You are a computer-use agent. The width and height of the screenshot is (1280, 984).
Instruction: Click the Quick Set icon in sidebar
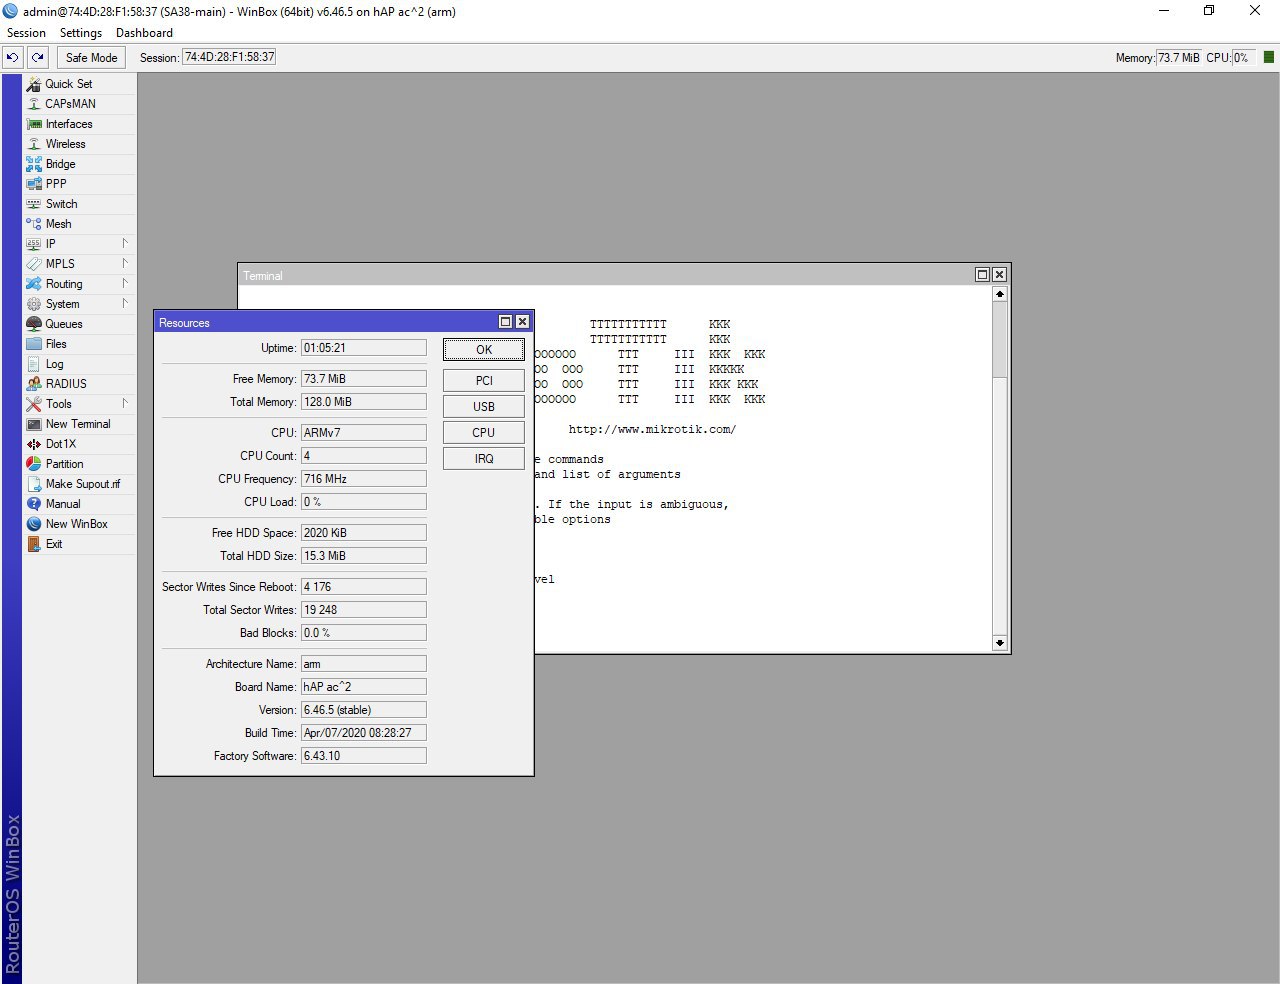pyautogui.click(x=34, y=84)
